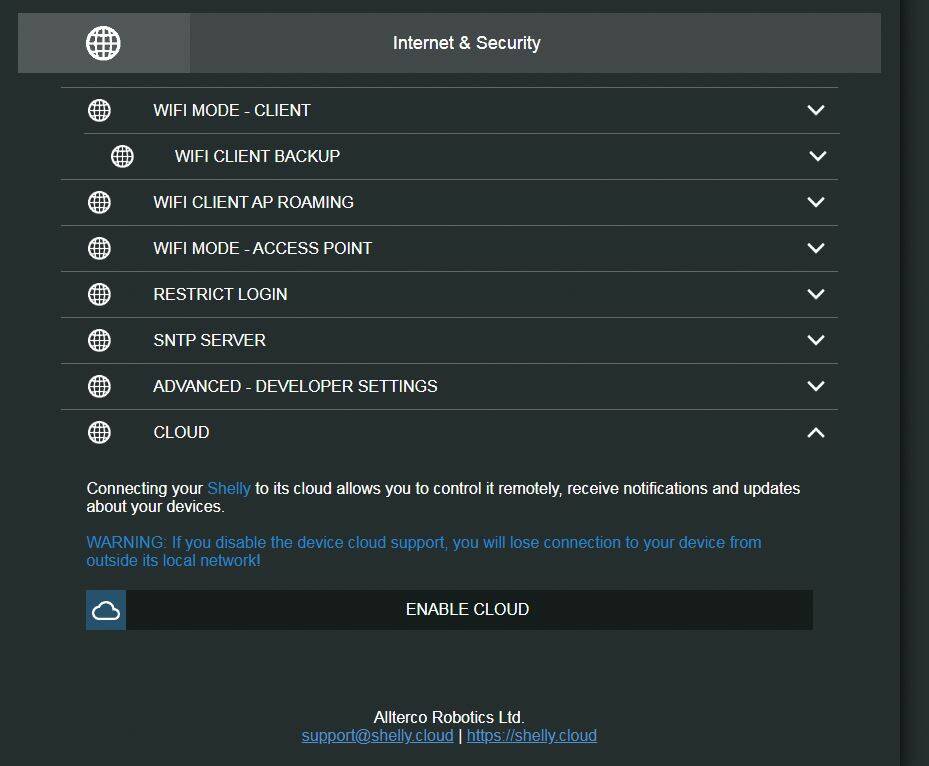Collapse the CLOUD section chevron
929x766 pixels.
[x=816, y=432]
